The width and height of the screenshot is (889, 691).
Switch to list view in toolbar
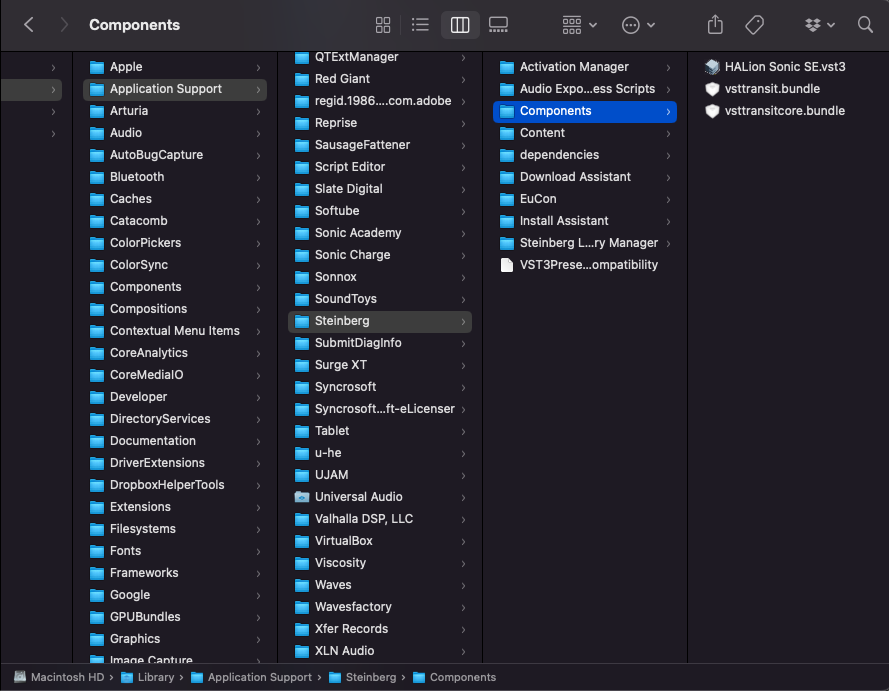coord(421,25)
